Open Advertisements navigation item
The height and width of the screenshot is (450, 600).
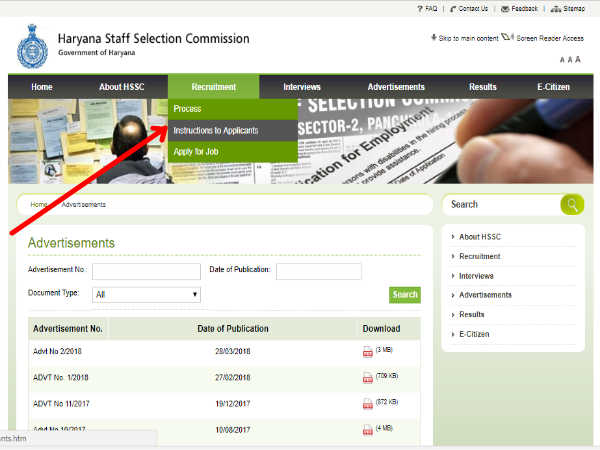click(x=396, y=87)
